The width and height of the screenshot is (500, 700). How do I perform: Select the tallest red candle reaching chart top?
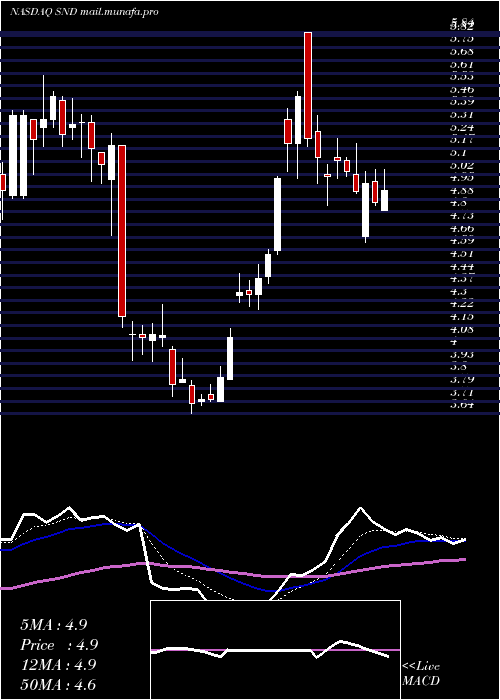[308, 86]
